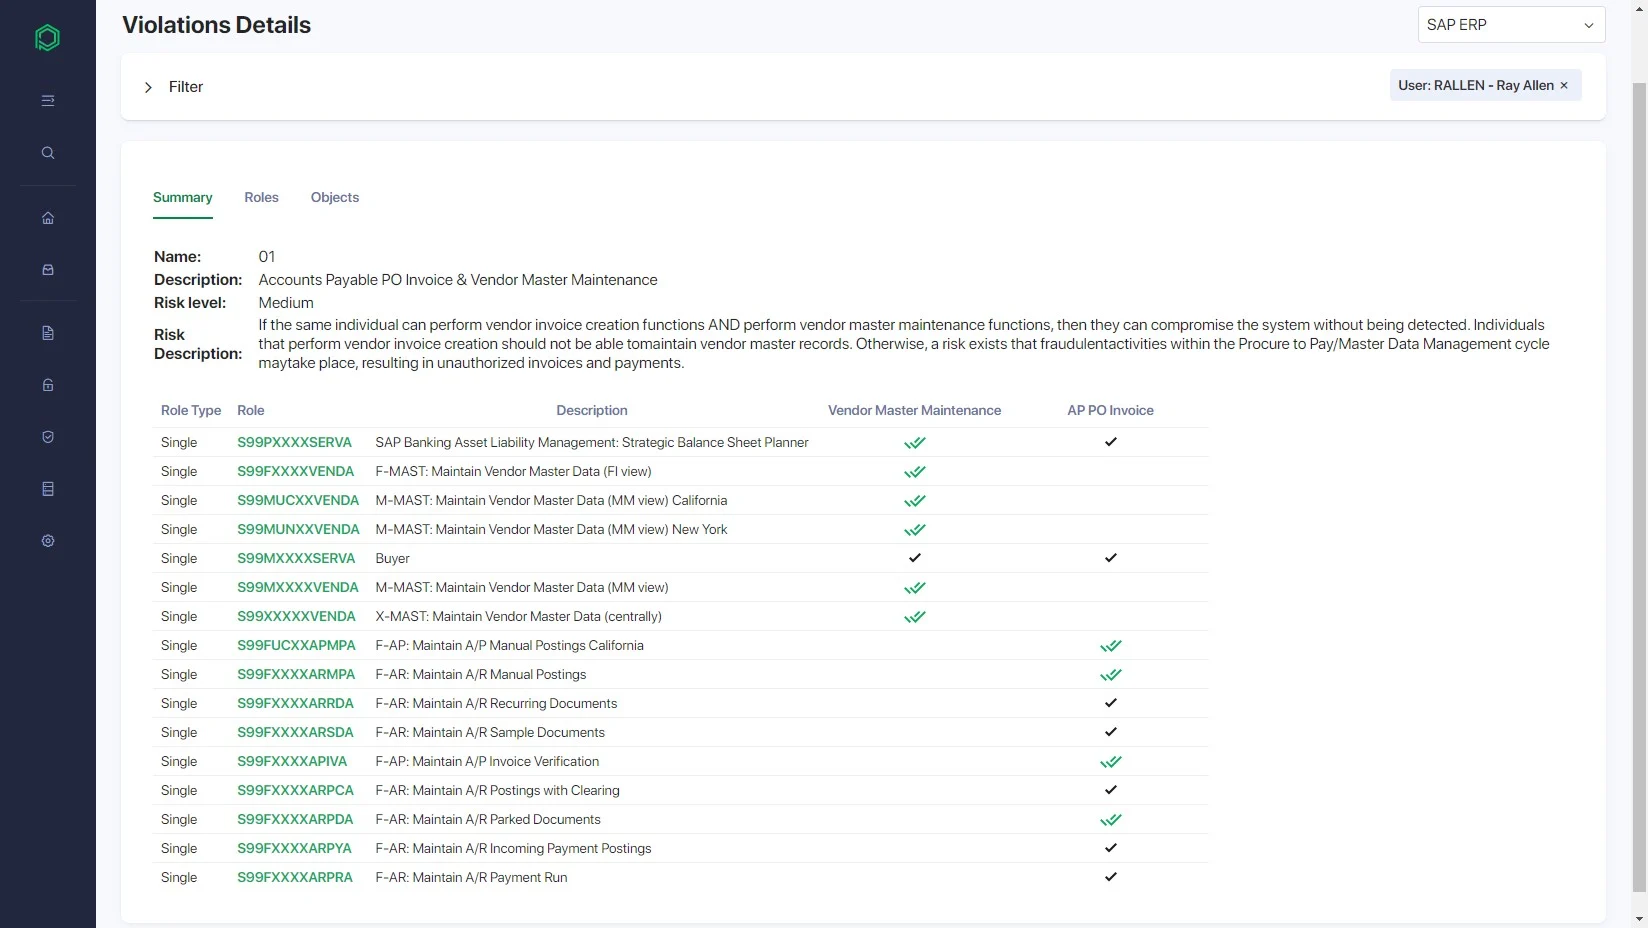Open role S99FXXXXARPDA link
1648x928 pixels.
click(295, 820)
